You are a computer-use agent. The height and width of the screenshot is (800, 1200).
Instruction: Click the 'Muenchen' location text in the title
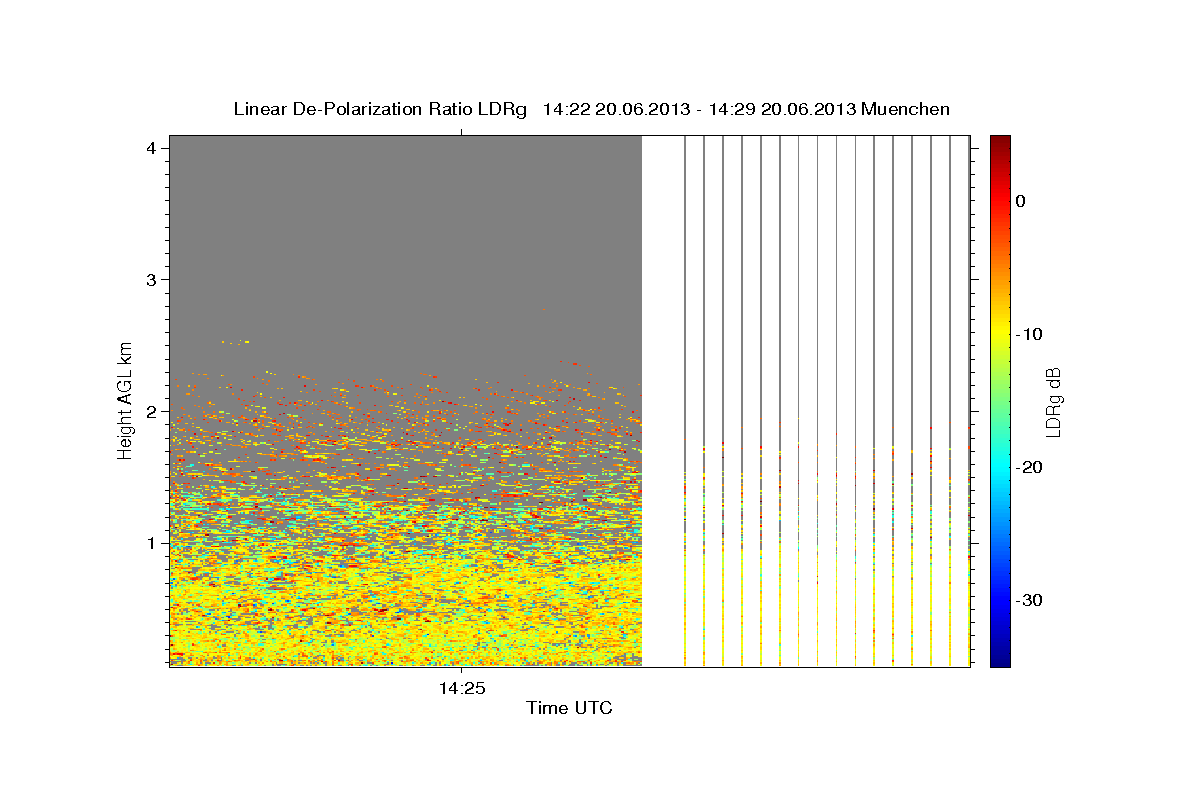pyautogui.click(x=906, y=109)
